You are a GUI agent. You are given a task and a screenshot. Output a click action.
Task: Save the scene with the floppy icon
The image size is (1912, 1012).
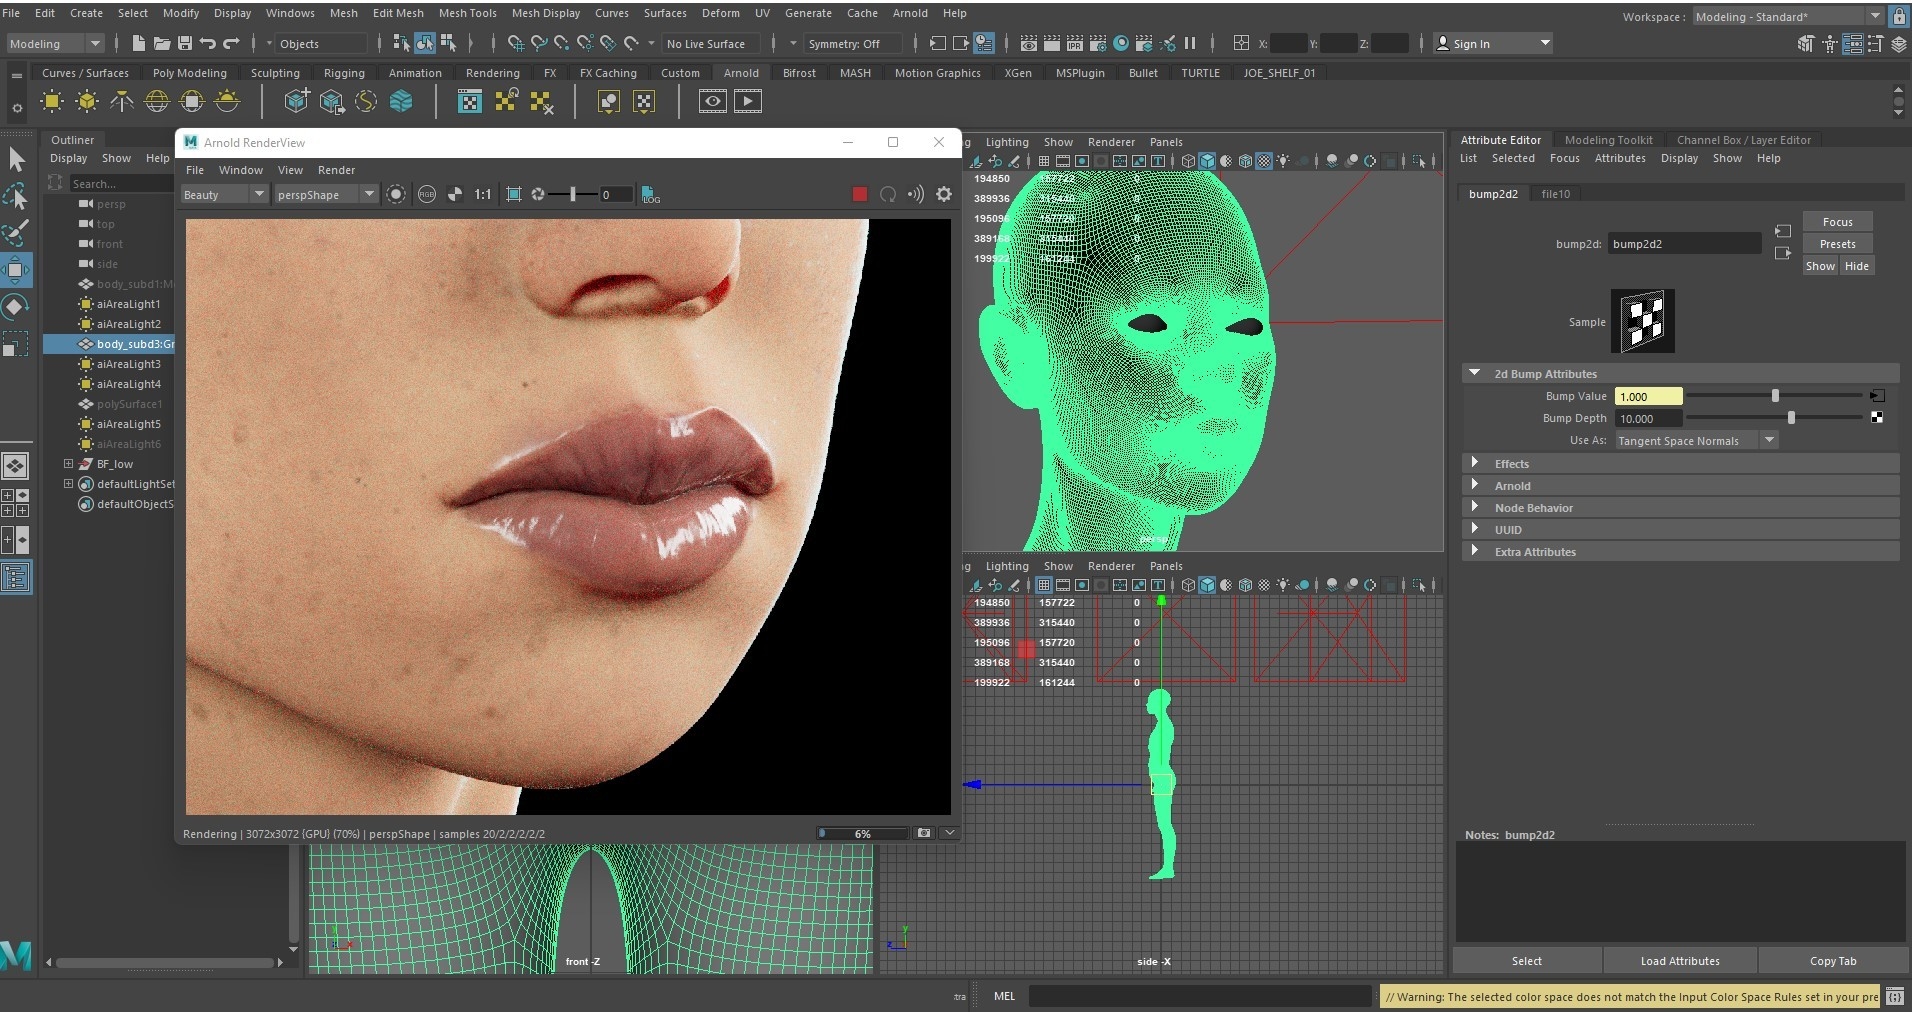tap(185, 43)
